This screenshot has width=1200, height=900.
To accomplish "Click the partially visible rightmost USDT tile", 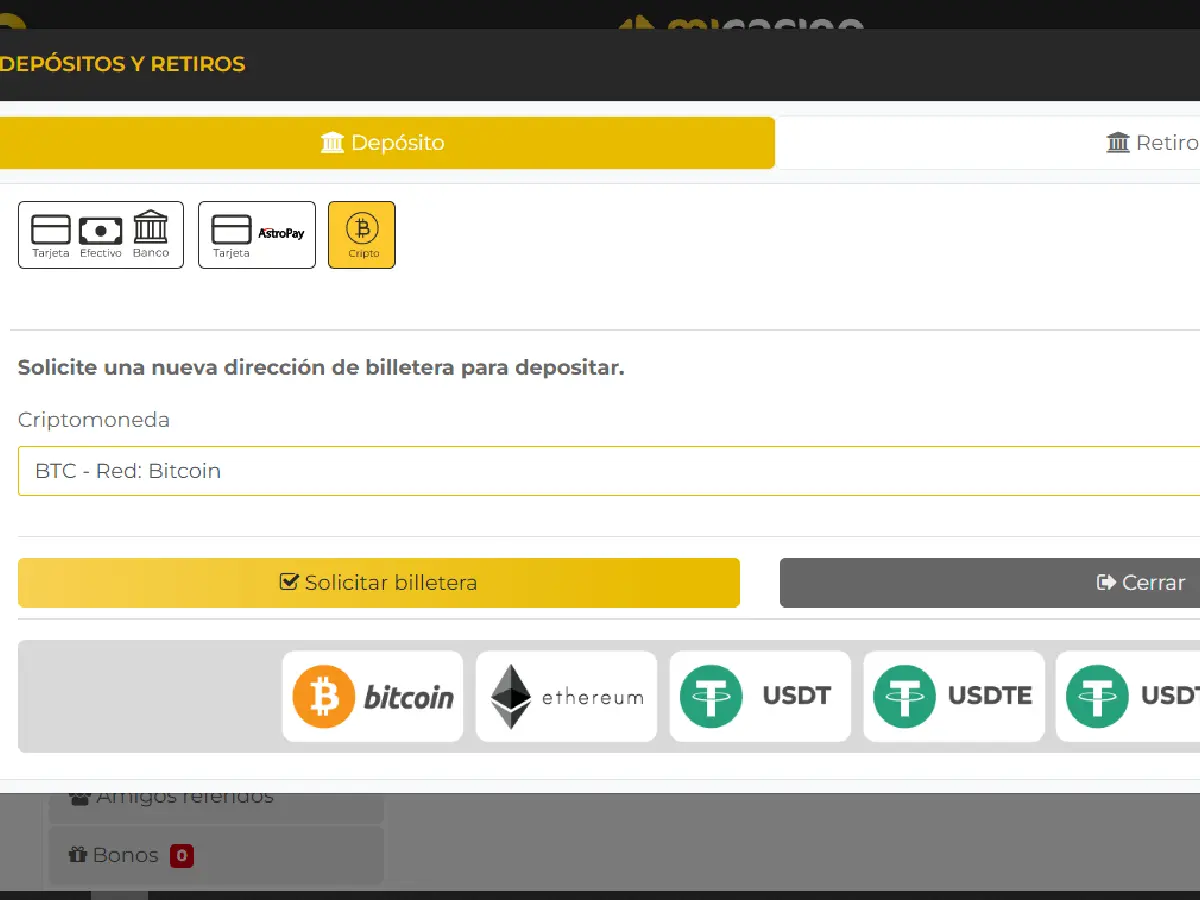I will point(1130,697).
